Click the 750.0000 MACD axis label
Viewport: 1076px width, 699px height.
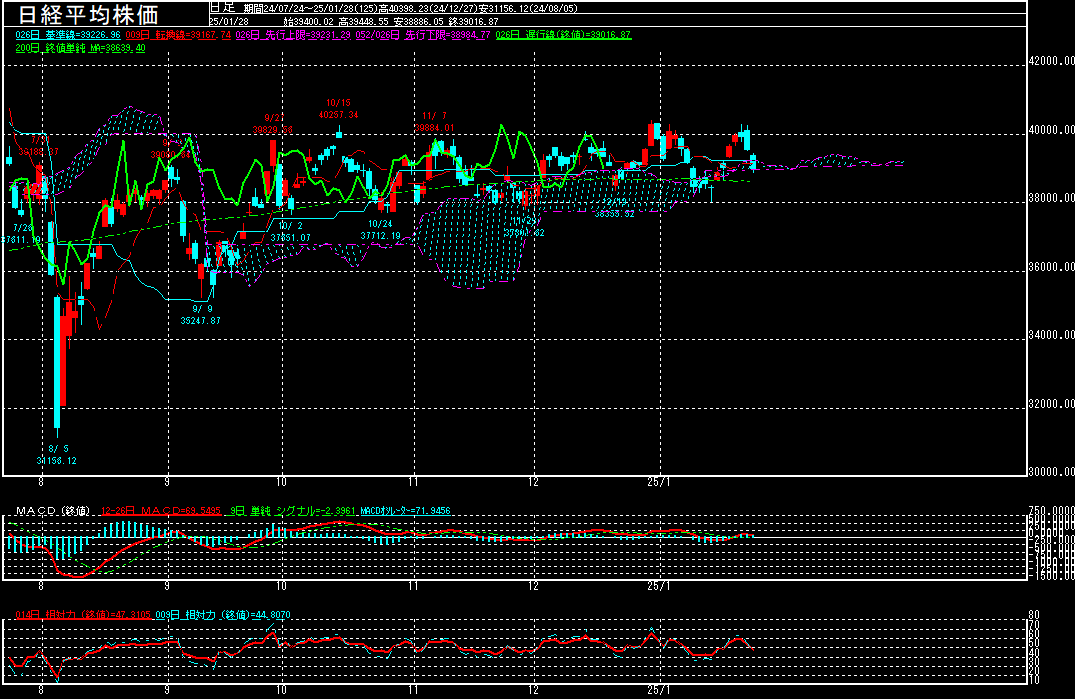(x=1052, y=510)
